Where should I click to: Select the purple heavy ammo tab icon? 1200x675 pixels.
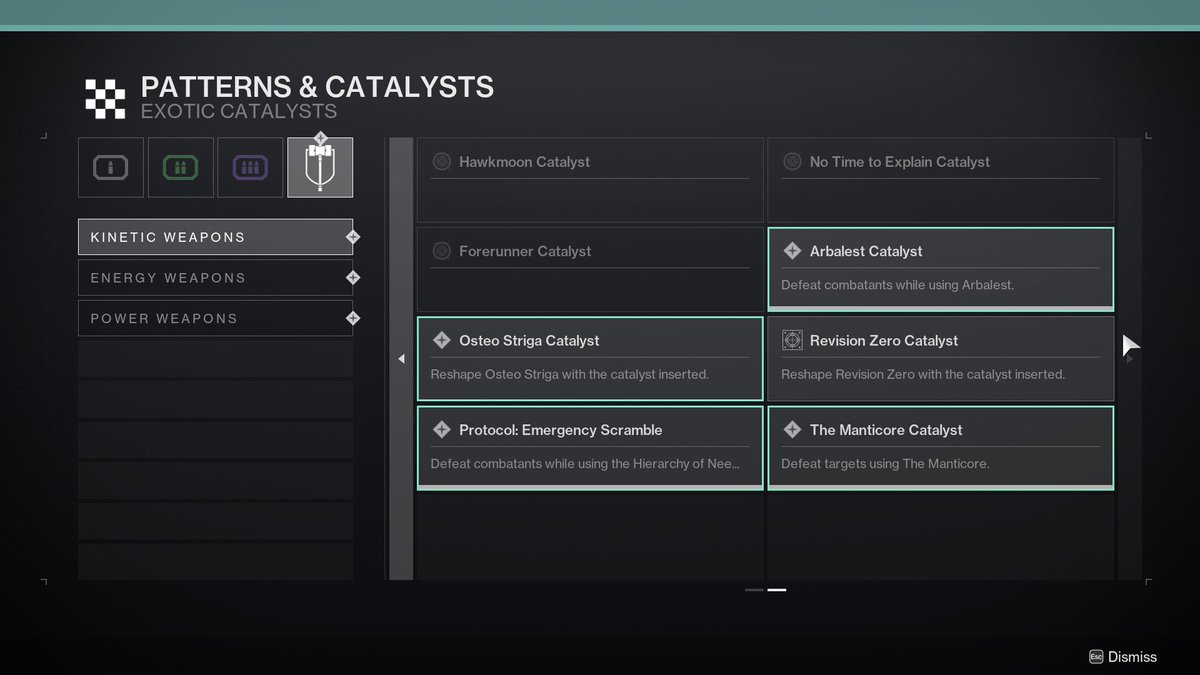(250, 167)
